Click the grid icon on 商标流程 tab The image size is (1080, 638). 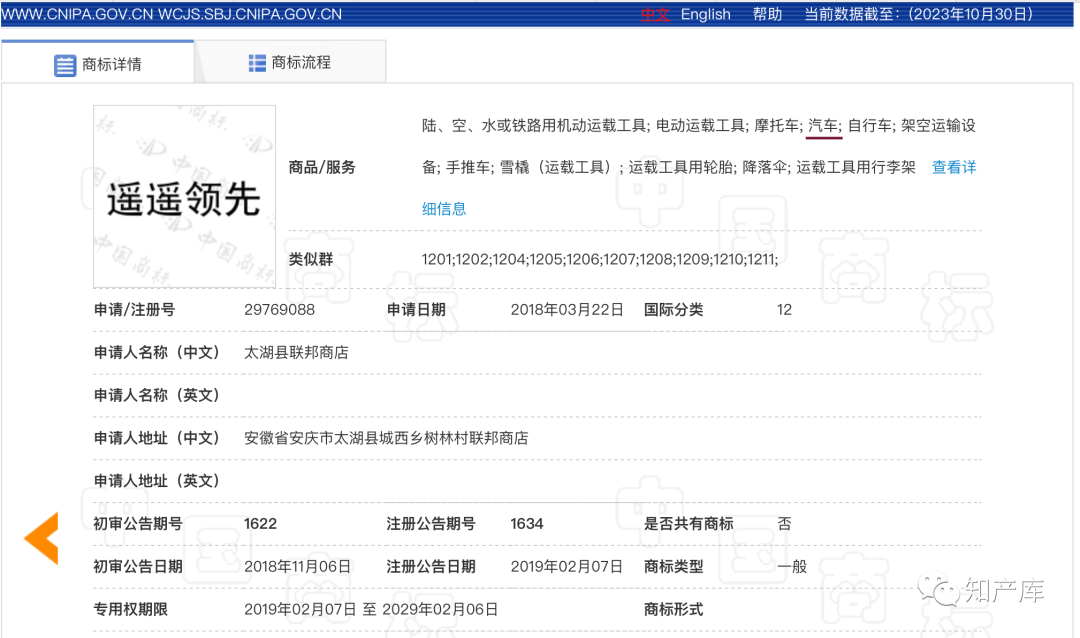pyautogui.click(x=257, y=63)
